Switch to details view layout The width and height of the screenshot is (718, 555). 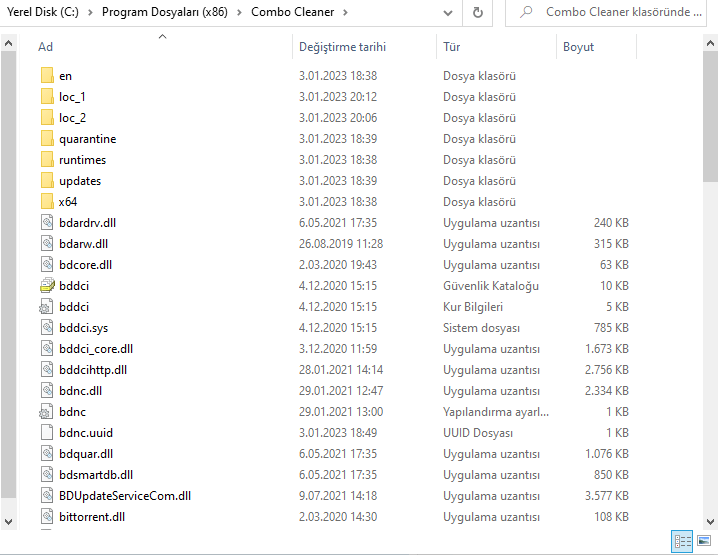682,542
